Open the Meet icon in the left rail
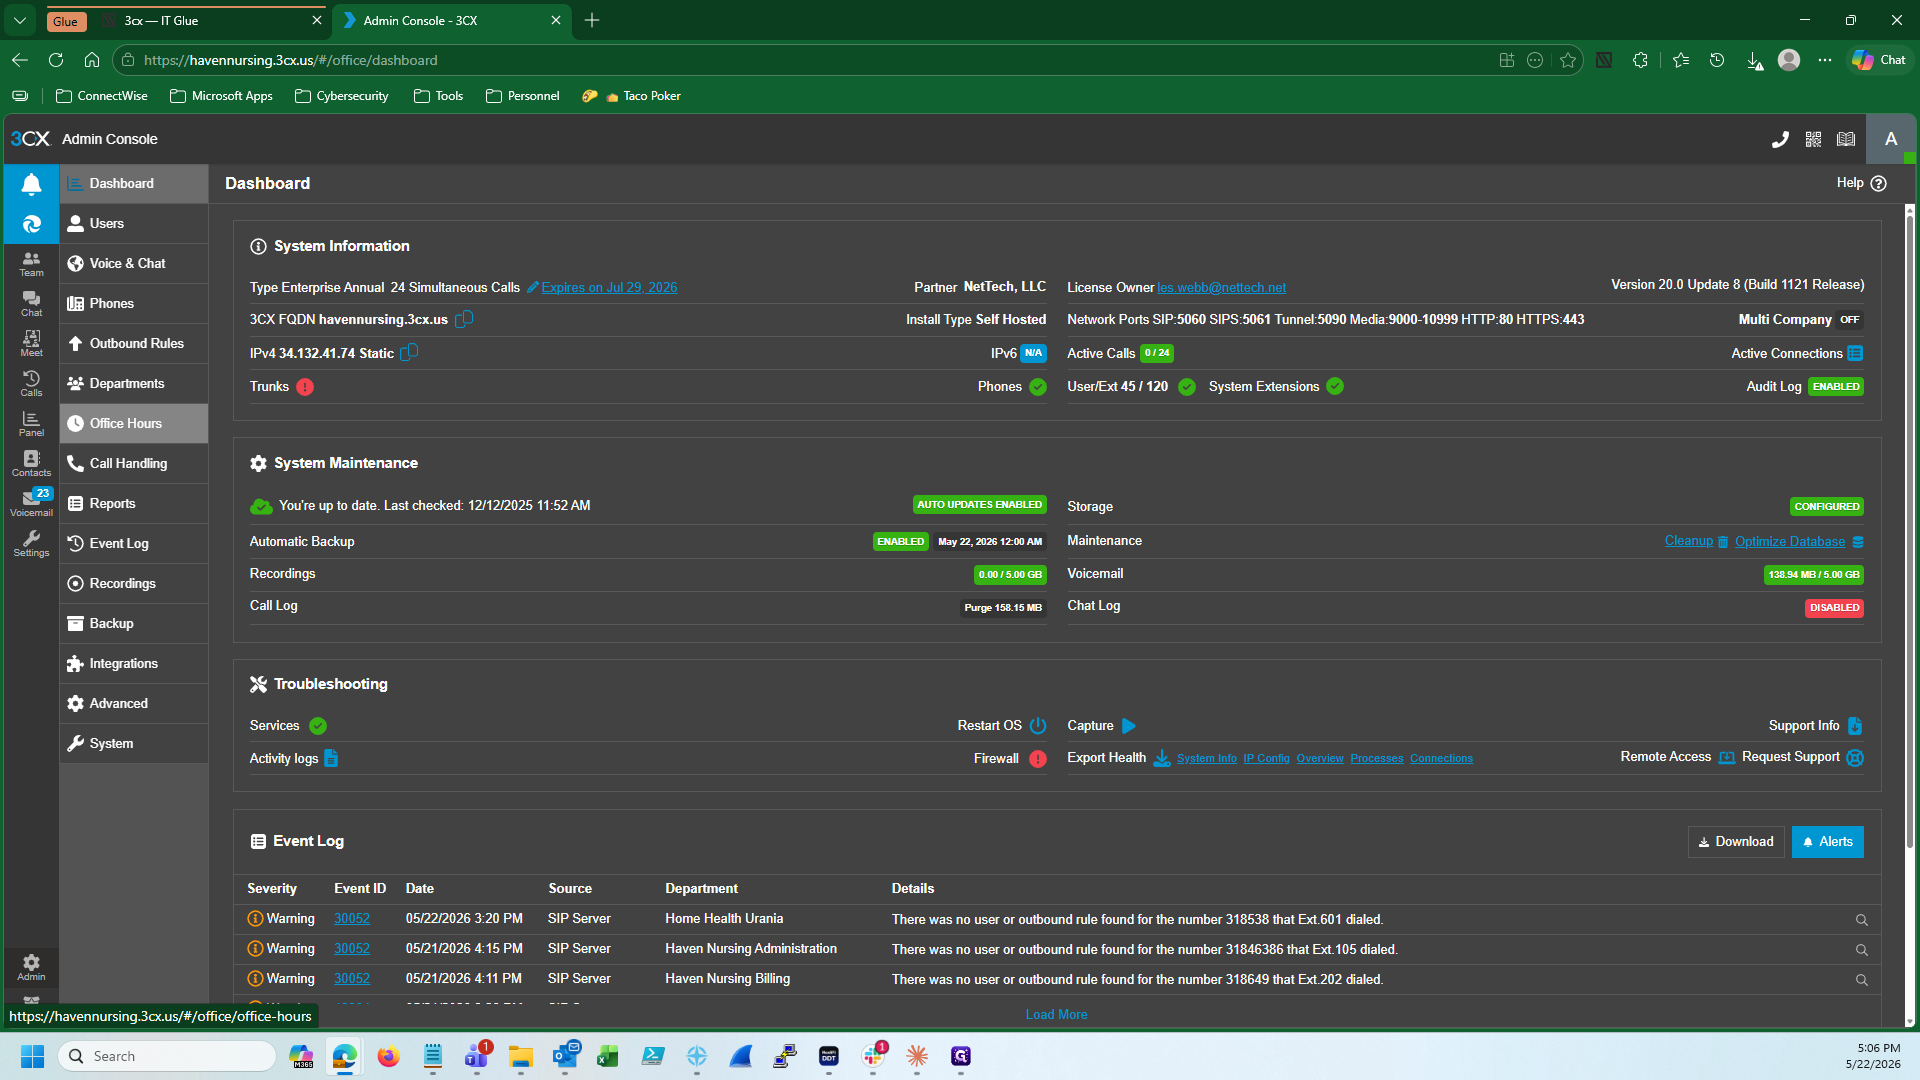Screen dimensions: 1920x1080 click(31, 344)
